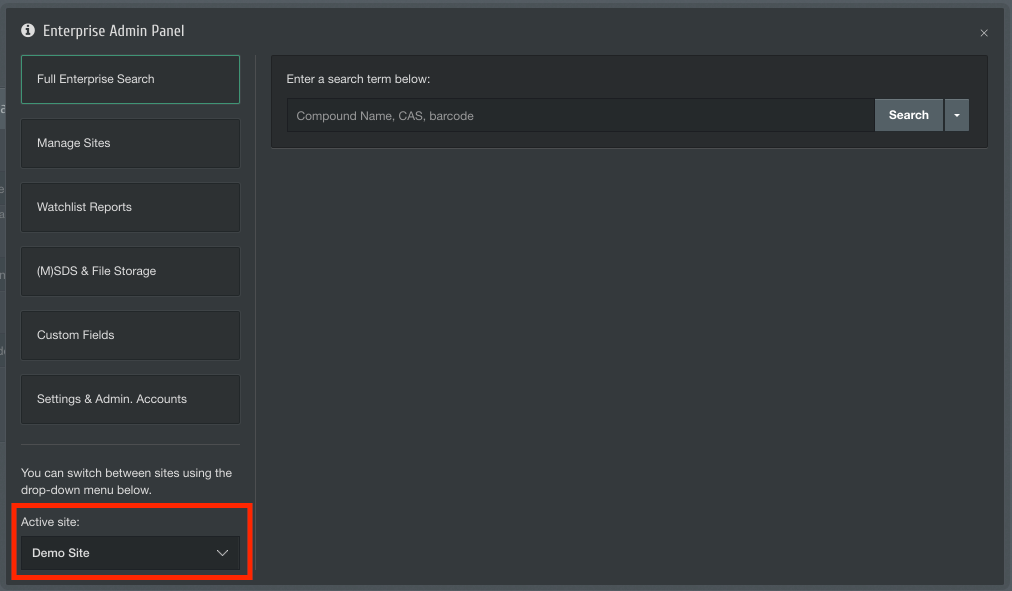Open the Full Enterprise Search section
The width and height of the screenshot is (1012, 591).
coord(130,79)
